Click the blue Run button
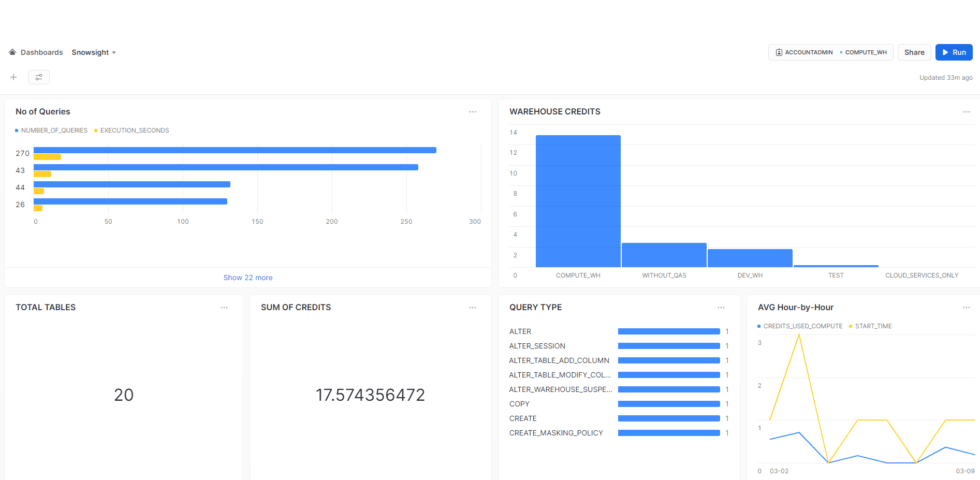 pyautogui.click(x=954, y=52)
